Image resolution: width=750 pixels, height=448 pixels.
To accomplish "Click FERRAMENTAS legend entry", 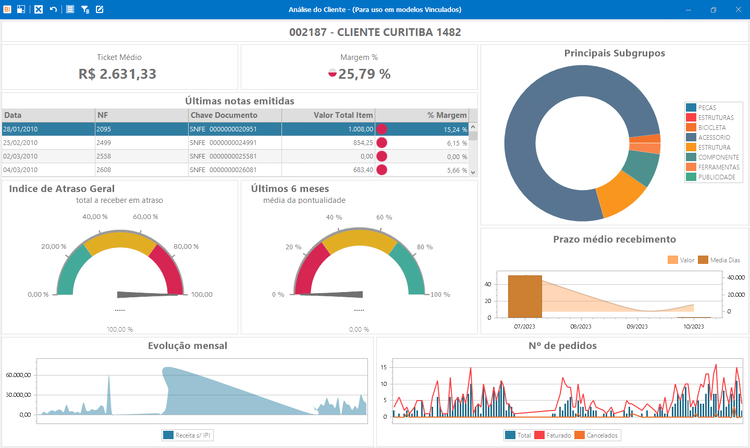I will point(713,167).
